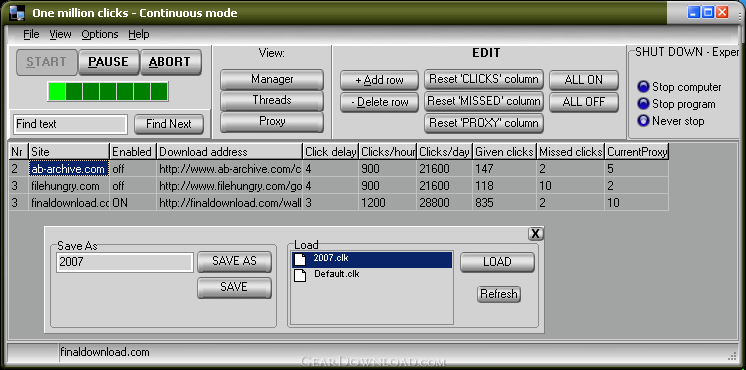Click the Default.clk file icon
This screenshot has width=746, height=370.
[300, 275]
